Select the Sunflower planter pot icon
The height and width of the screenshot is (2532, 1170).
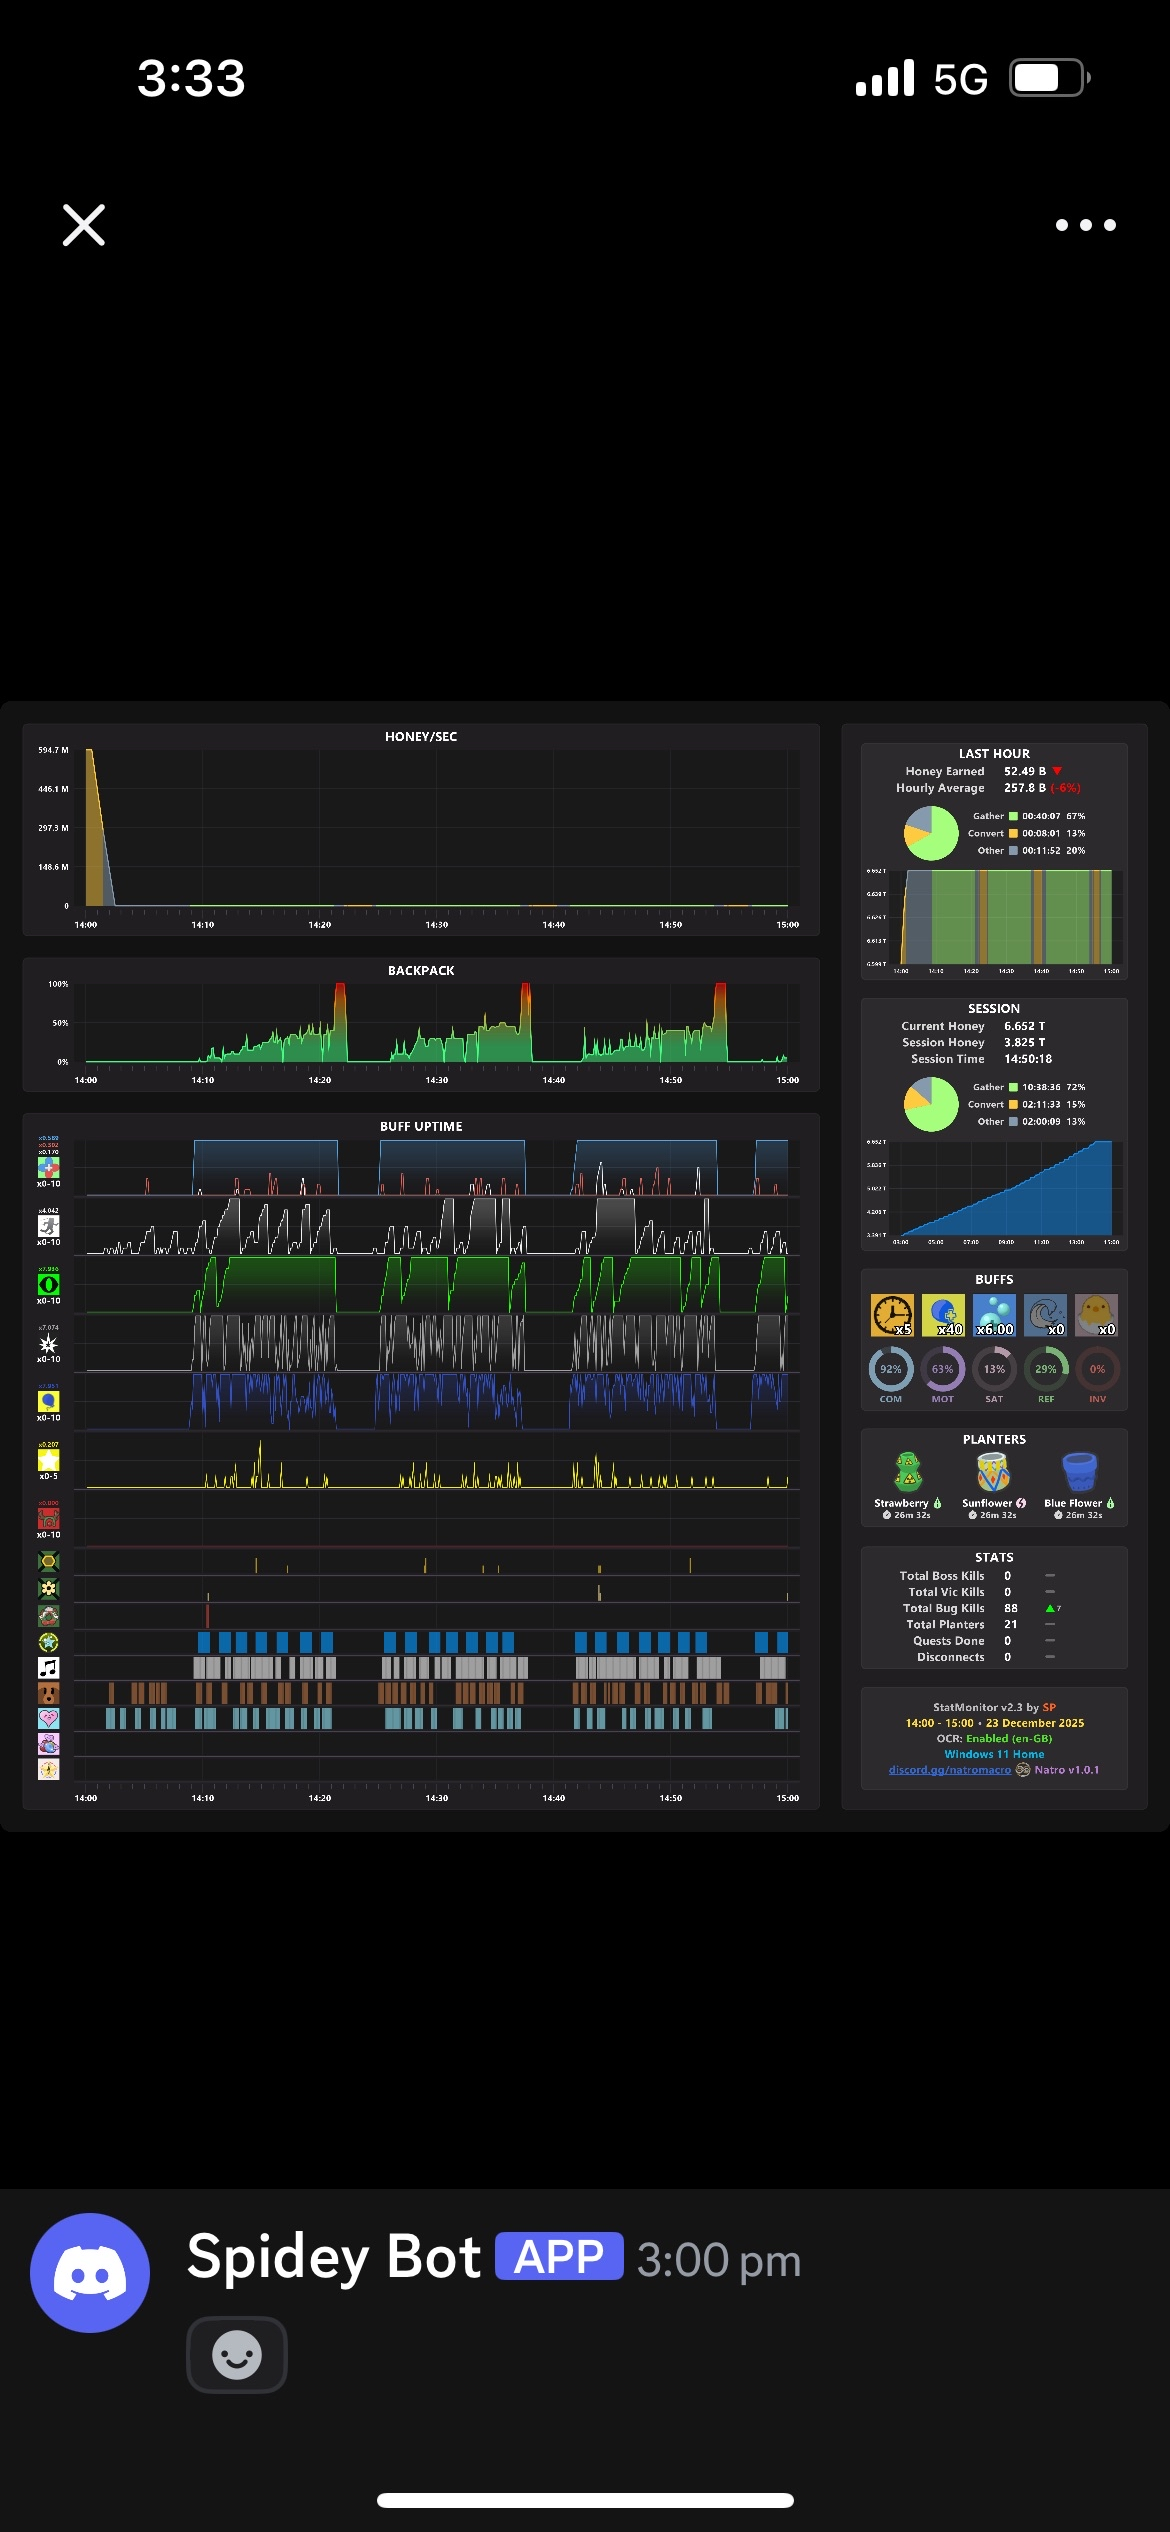993,1472
